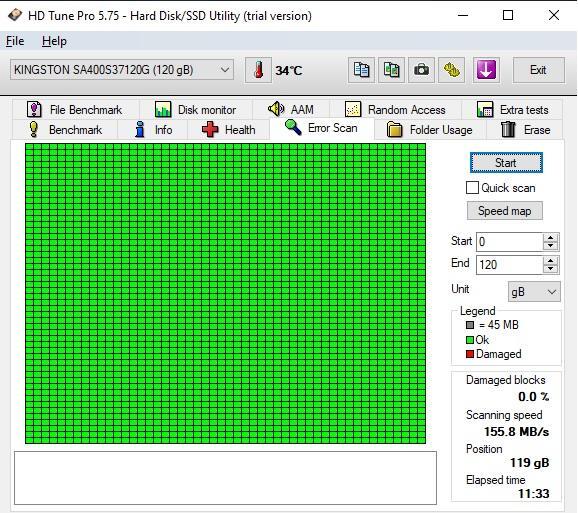Increase the Start value with up arrow
This screenshot has height=513, width=578.
pyautogui.click(x=550, y=238)
